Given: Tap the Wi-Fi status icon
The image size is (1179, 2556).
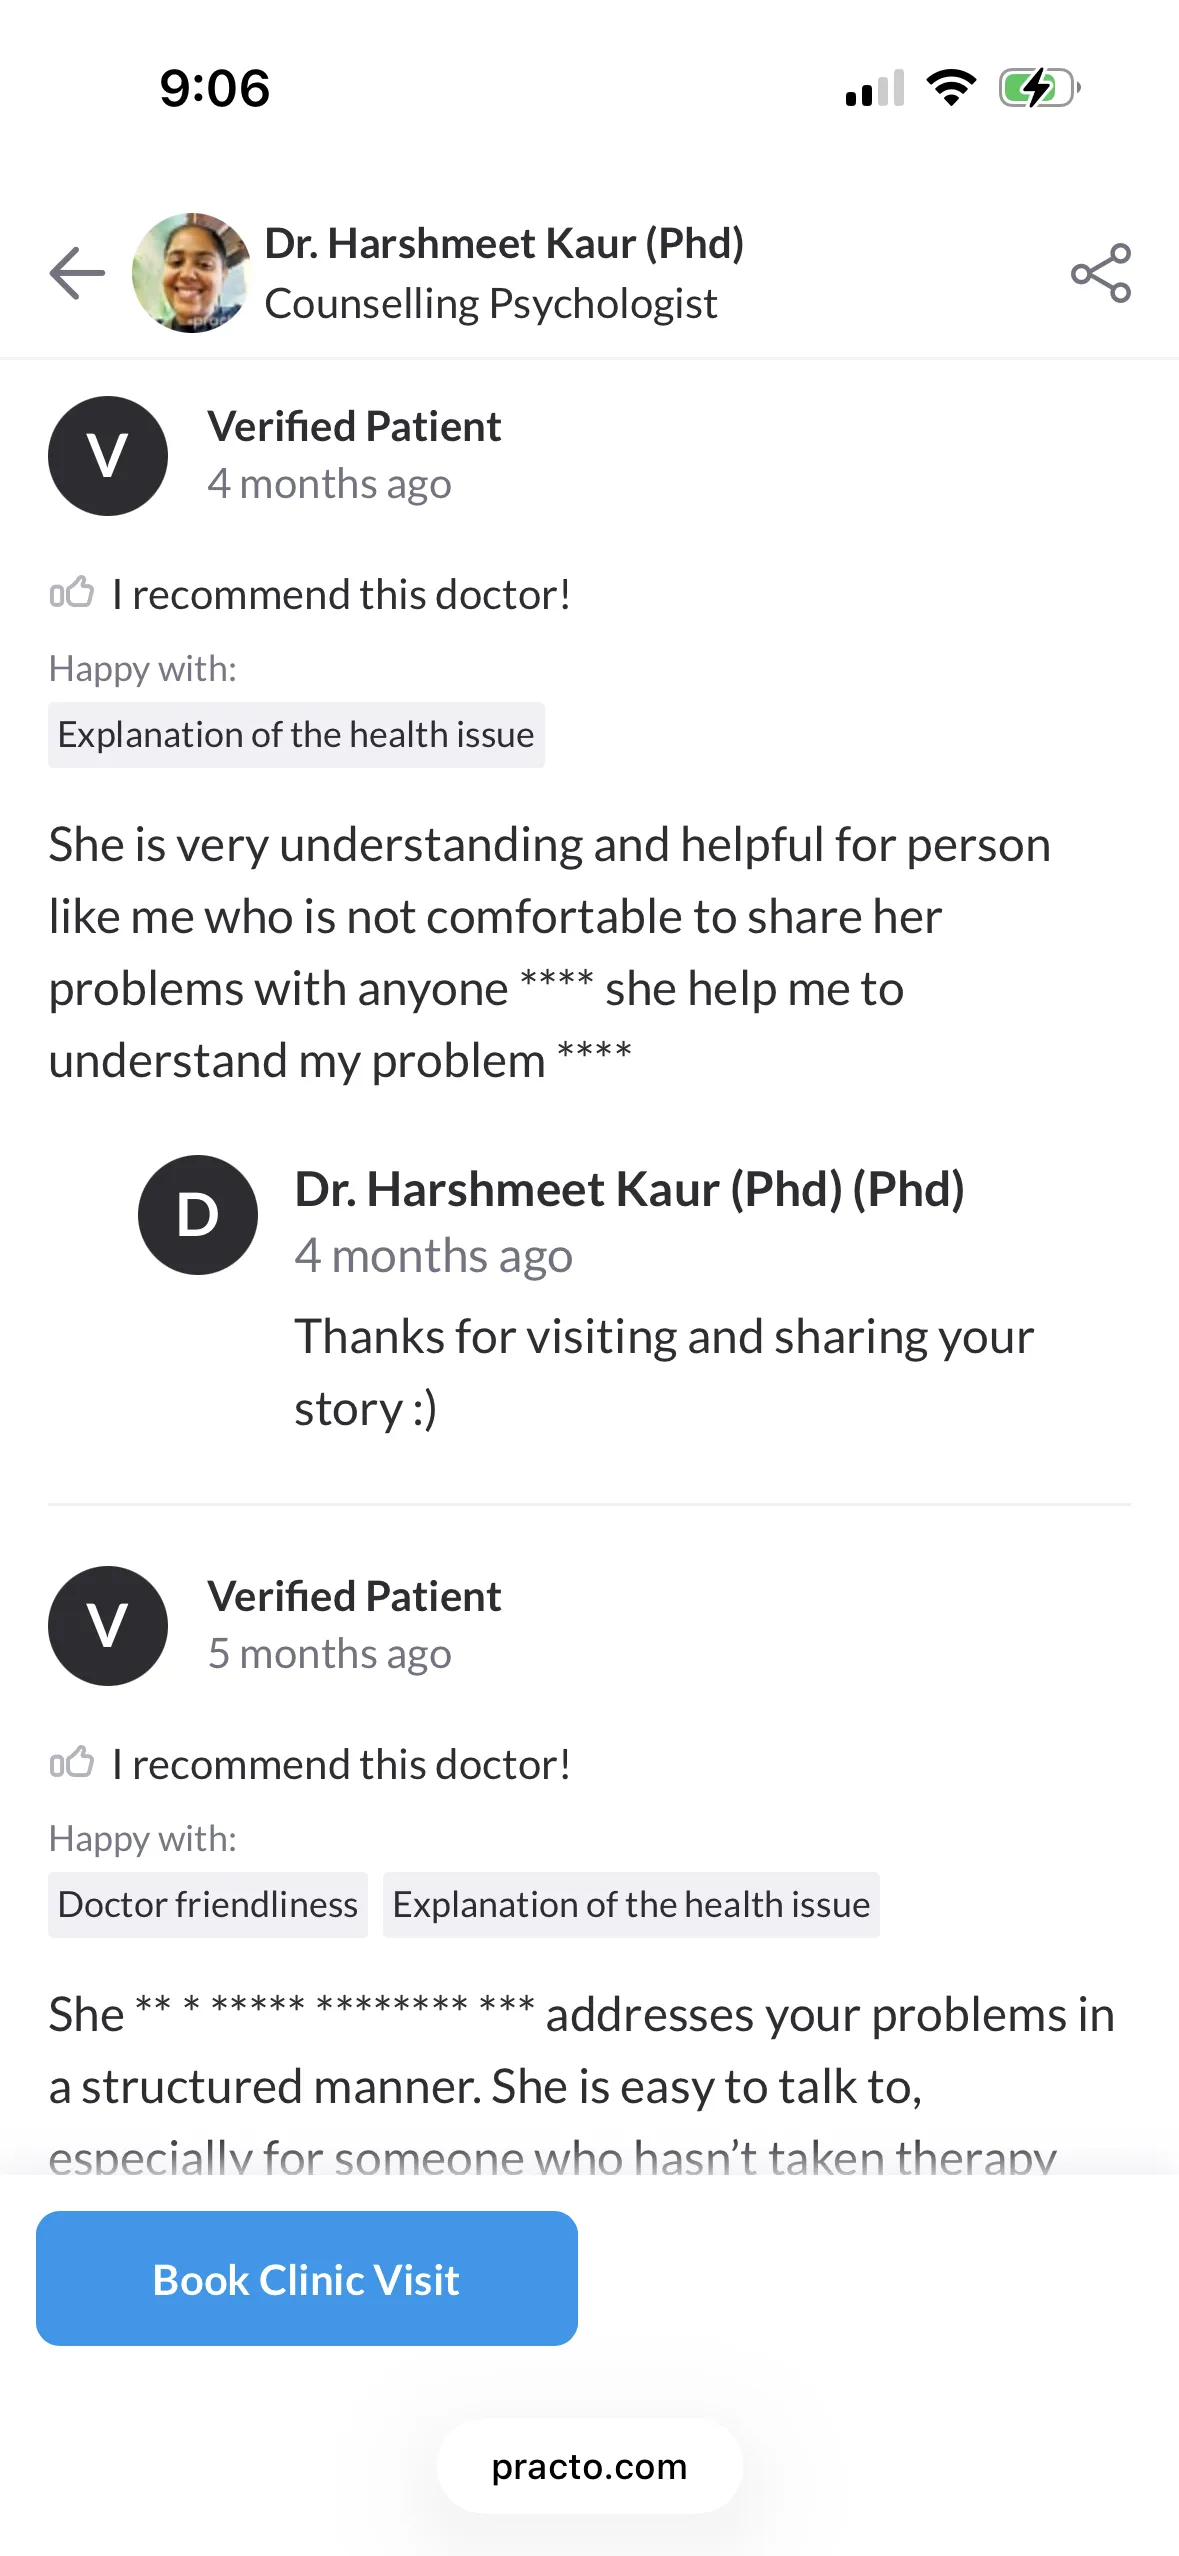Looking at the screenshot, I should click(951, 88).
